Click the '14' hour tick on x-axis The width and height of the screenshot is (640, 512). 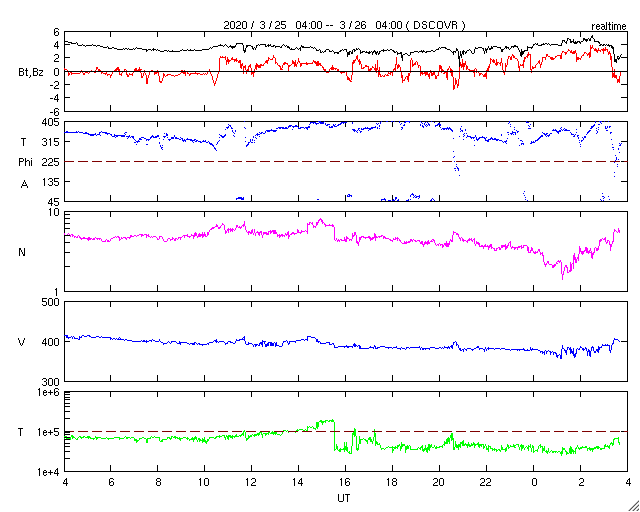coord(298,482)
